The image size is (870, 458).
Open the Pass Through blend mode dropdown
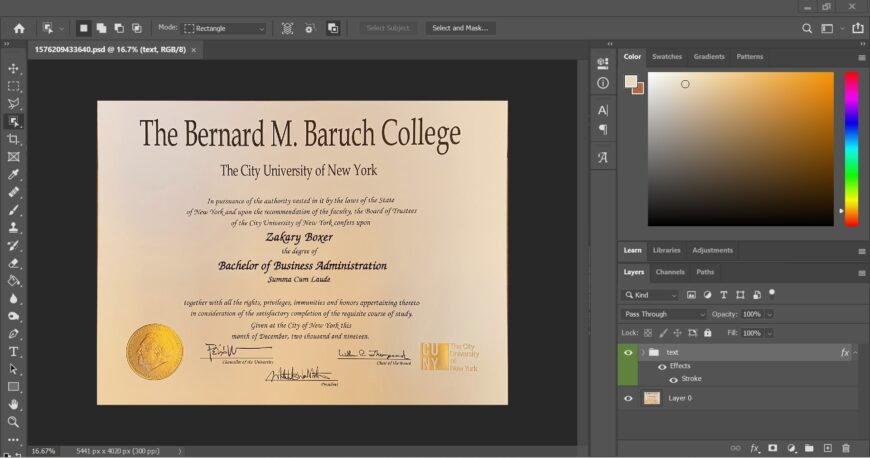coord(663,314)
